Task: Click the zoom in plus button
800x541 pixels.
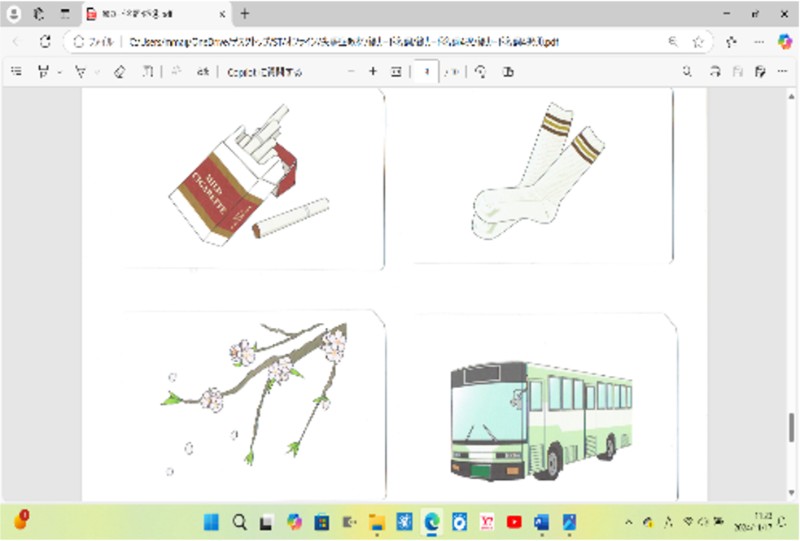Action: pos(373,72)
